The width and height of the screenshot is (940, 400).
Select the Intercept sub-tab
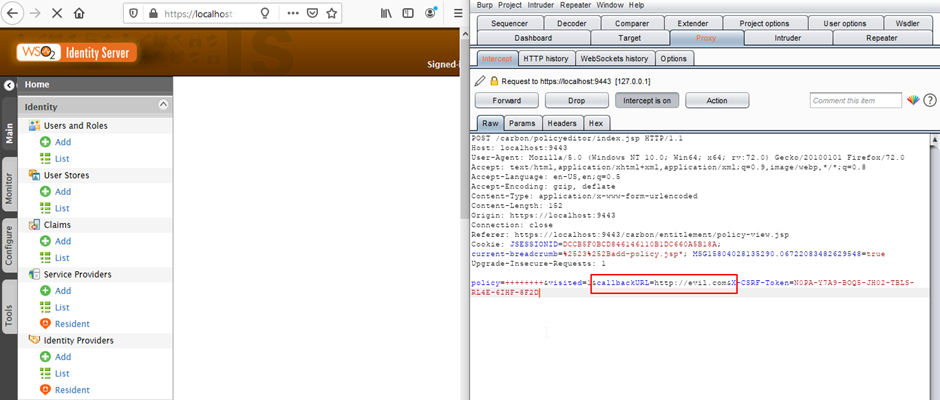point(498,59)
